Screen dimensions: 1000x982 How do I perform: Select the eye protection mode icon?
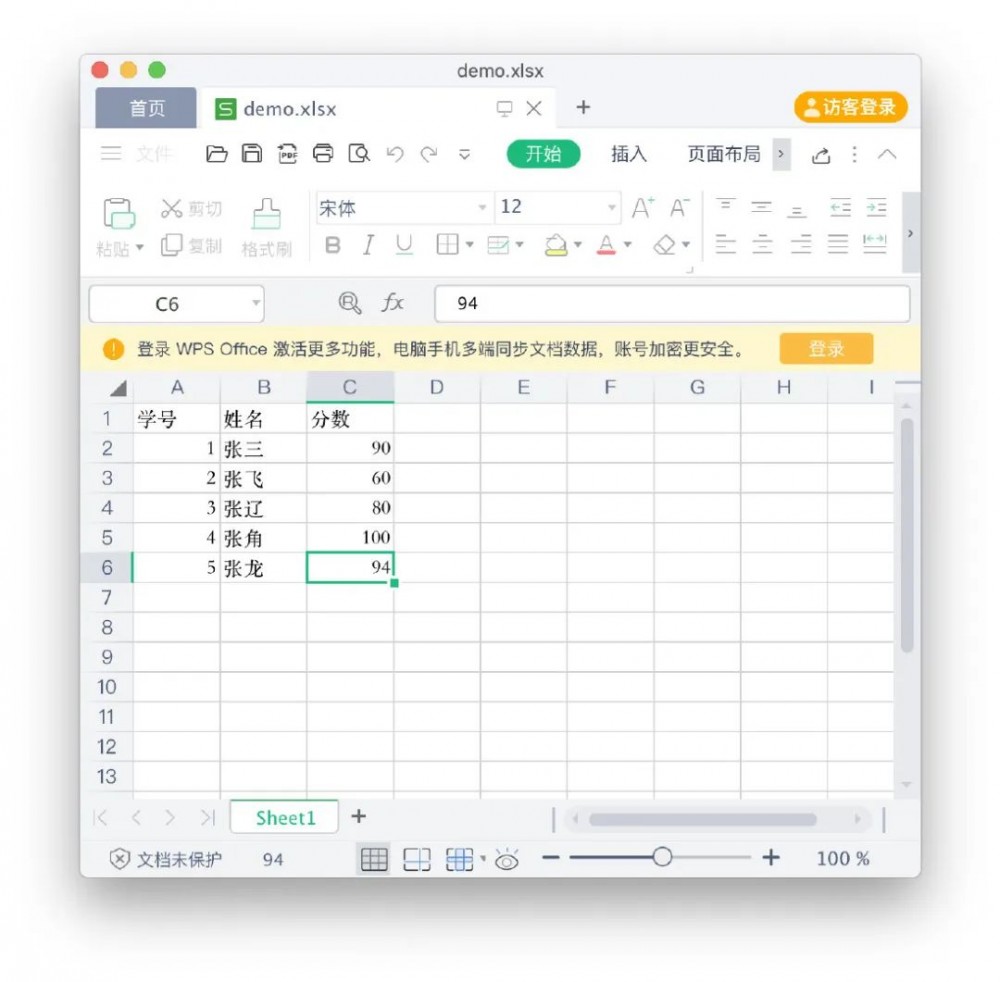click(508, 858)
